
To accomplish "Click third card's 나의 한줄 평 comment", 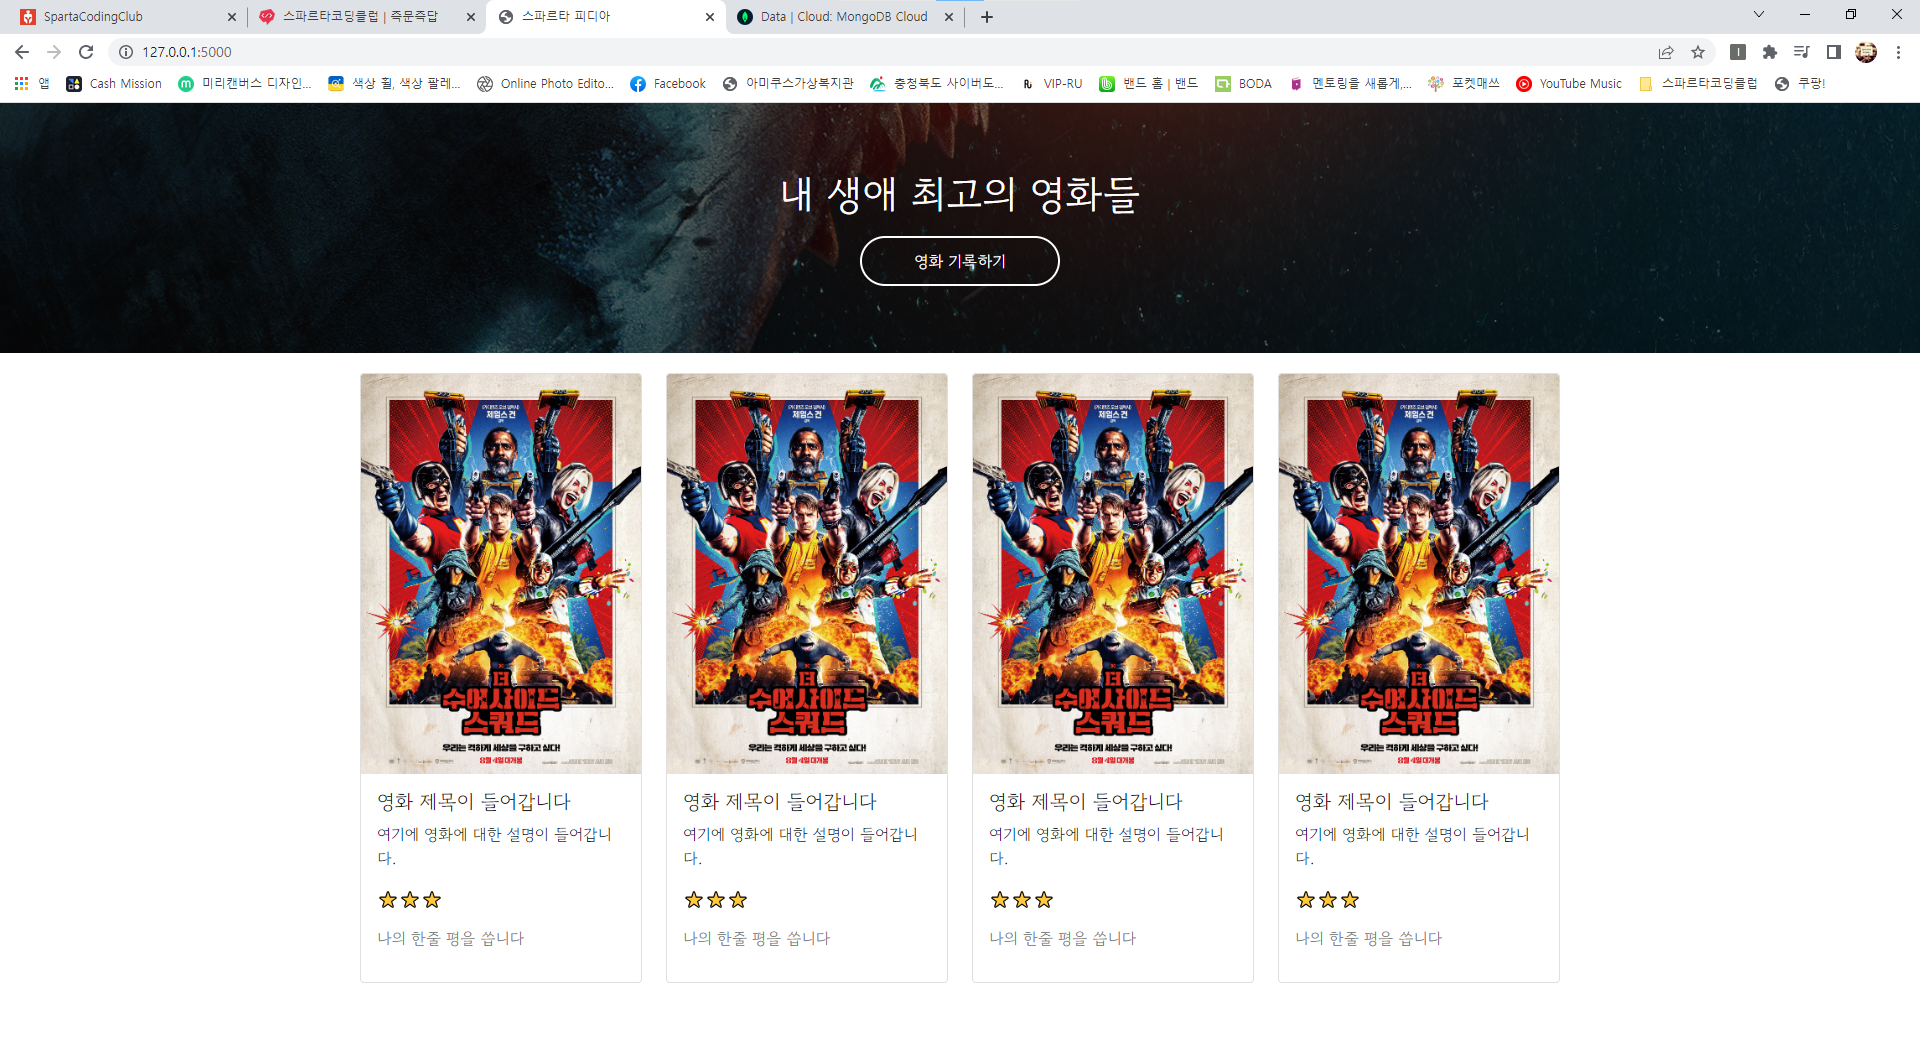I will (x=1063, y=938).
